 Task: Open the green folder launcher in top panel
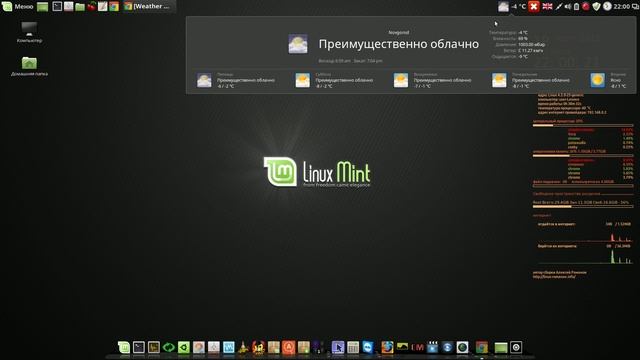(x=80, y=7)
